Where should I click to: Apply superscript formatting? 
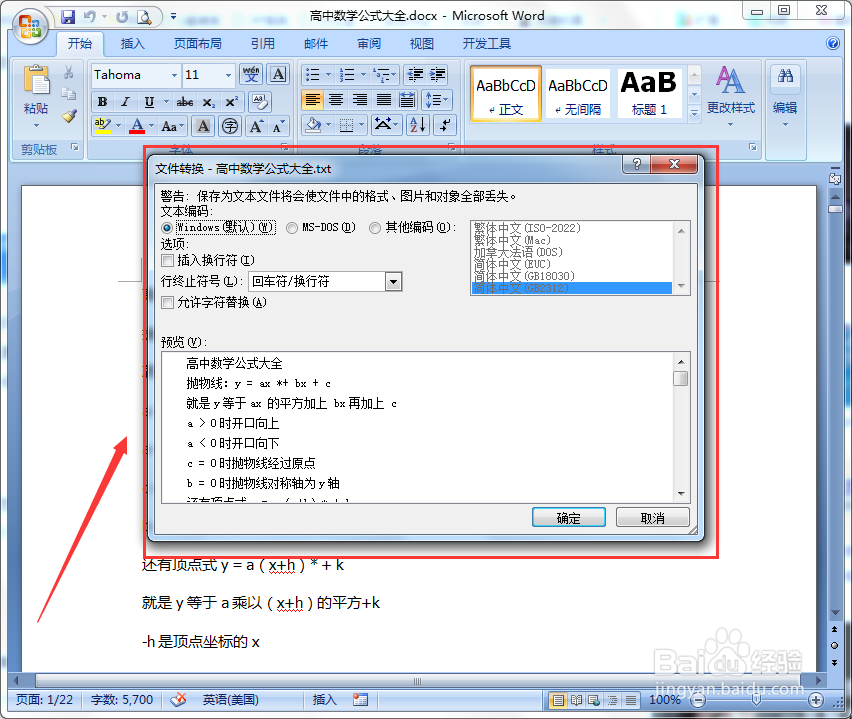[x=231, y=102]
